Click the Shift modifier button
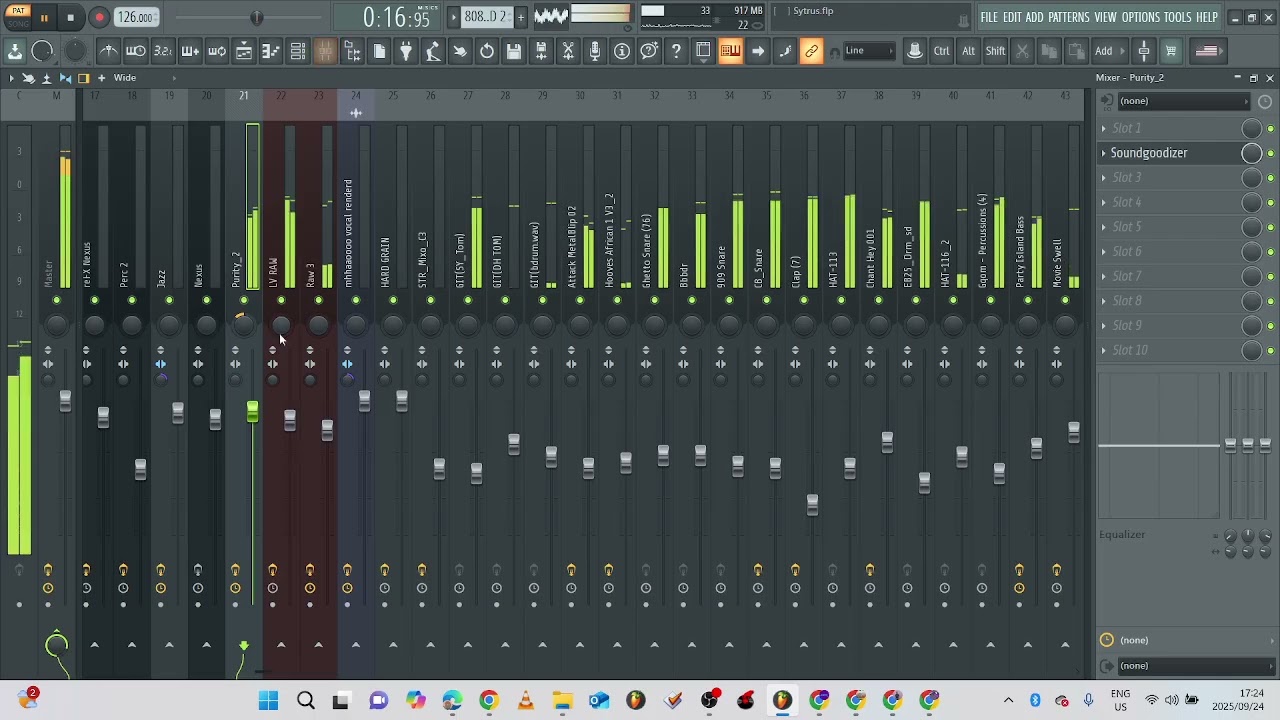Screen dimensions: 1280x720 click(x=996, y=51)
